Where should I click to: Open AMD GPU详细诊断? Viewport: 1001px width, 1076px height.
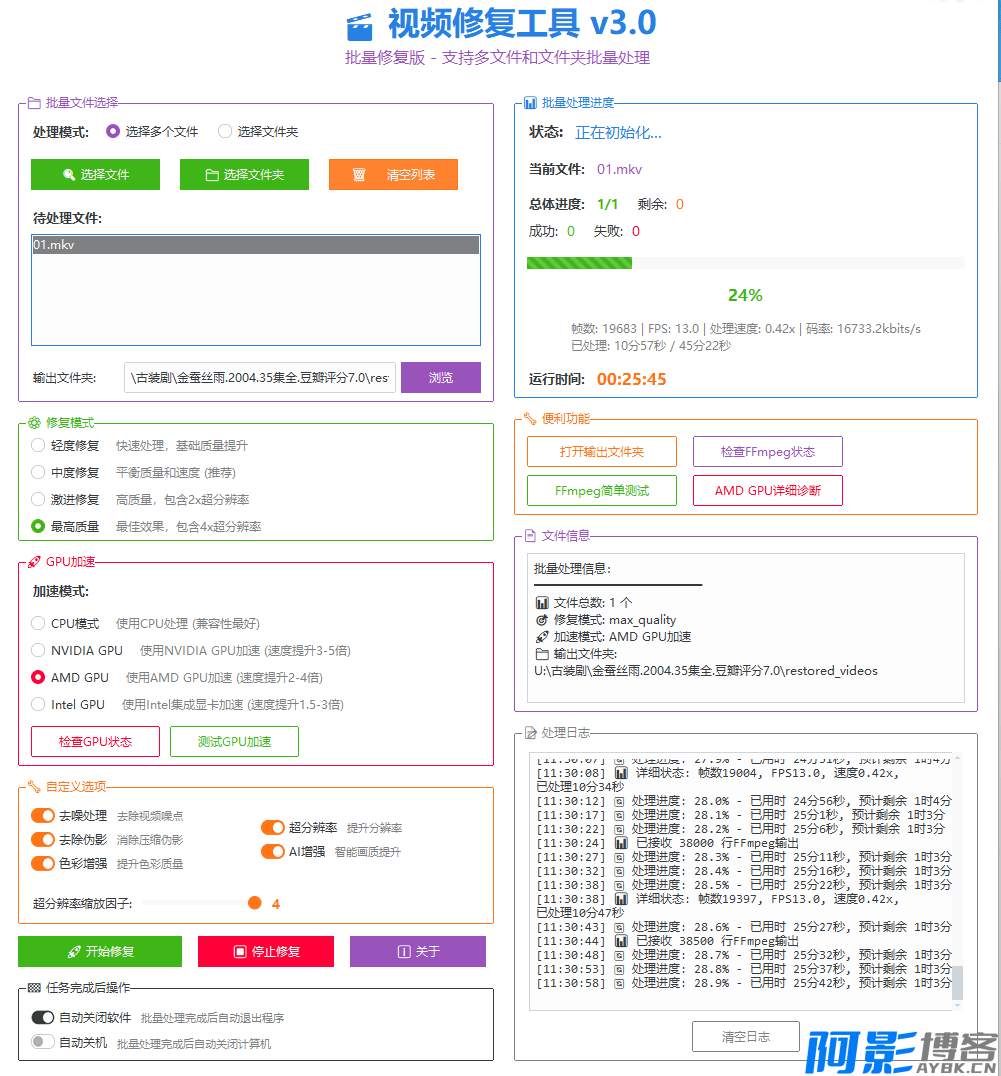tap(767, 491)
